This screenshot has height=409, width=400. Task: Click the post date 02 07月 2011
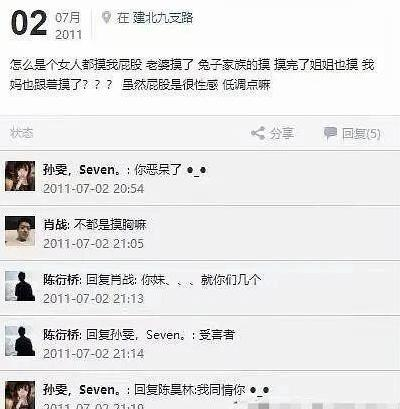coord(47,24)
